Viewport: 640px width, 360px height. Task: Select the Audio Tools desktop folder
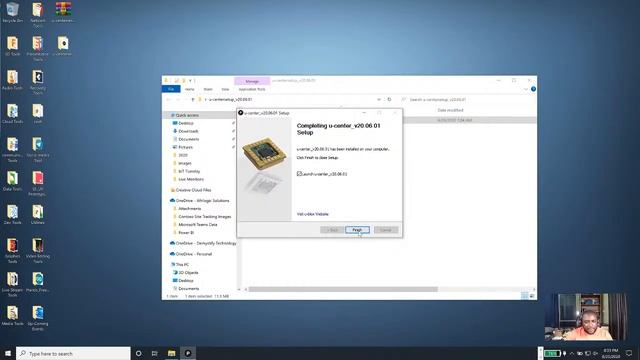click(13, 80)
